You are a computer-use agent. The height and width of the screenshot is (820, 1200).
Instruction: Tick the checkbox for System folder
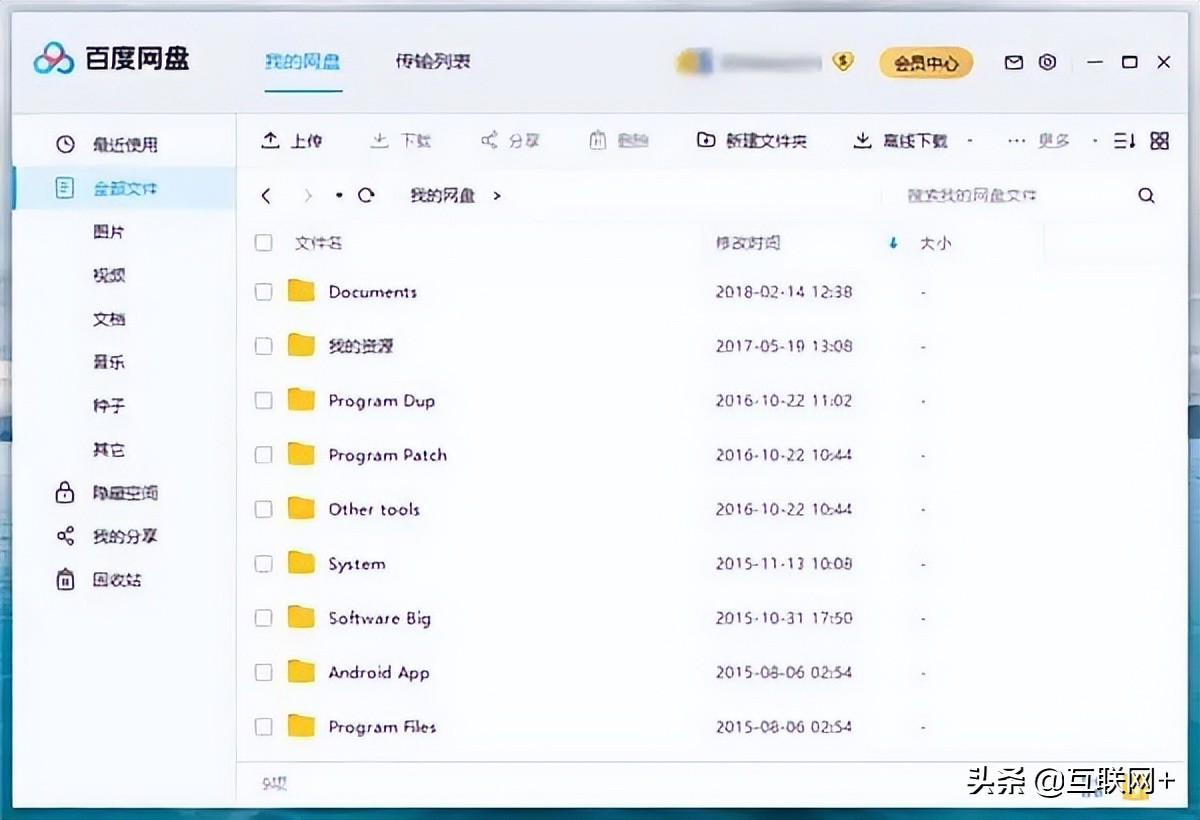263,563
